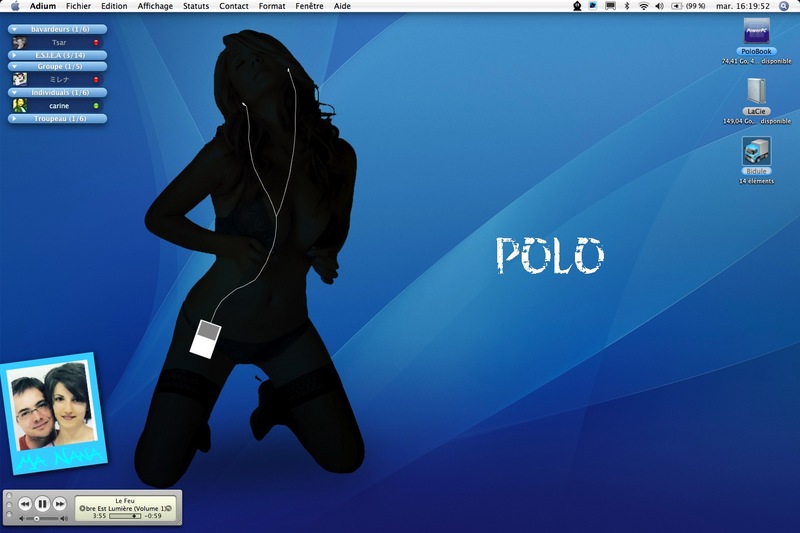The height and width of the screenshot is (533, 800).
Task: Open the Statuts menu
Action: [196, 6]
